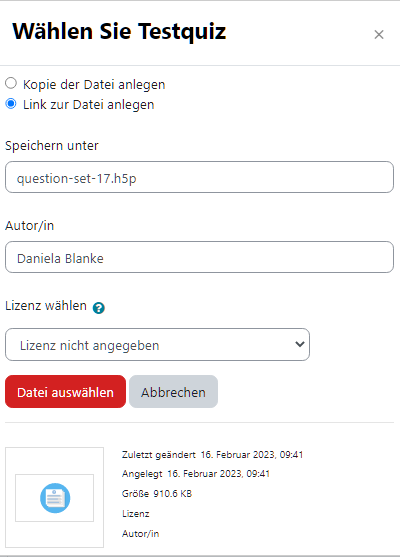Click the Speichern unter label
The image size is (400, 557).
52,146
